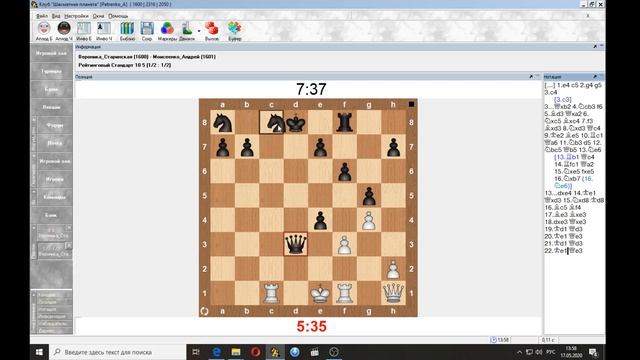Expand the dropdown arrow beside Движок
Screen dimensions: 640x360
tap(199, 31)
